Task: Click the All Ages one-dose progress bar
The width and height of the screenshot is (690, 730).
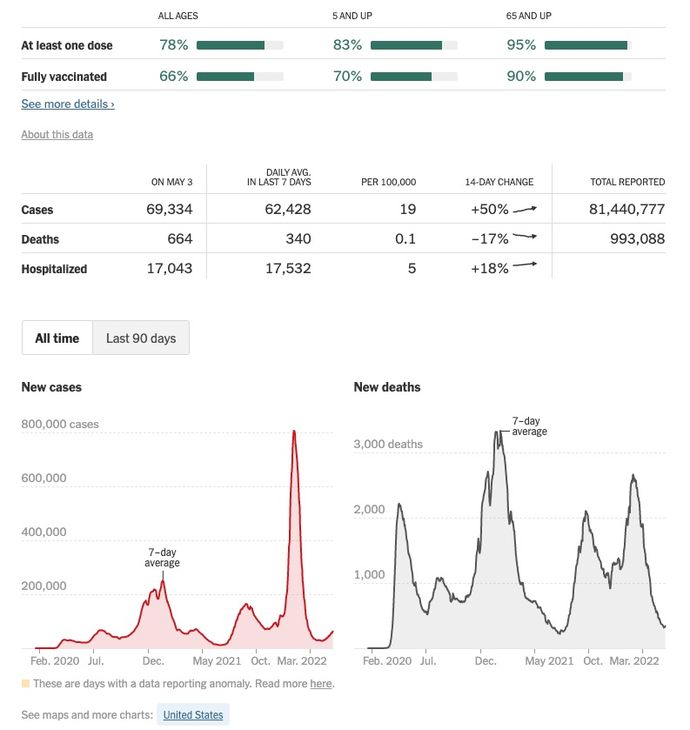Action: pos(240,45)
